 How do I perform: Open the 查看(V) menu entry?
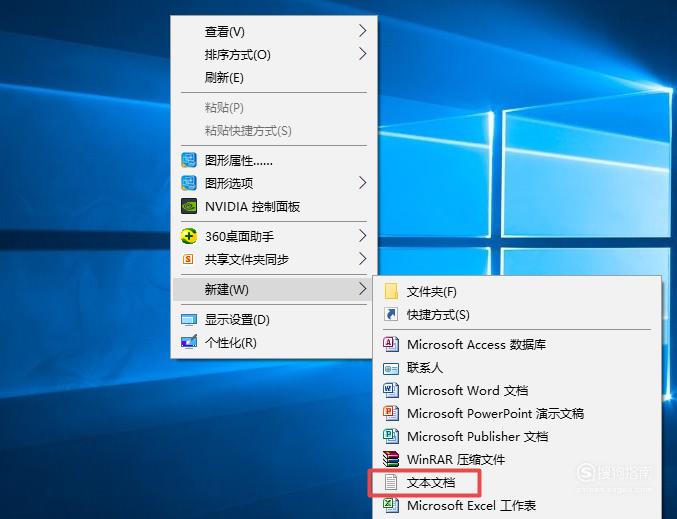[273, 31]
